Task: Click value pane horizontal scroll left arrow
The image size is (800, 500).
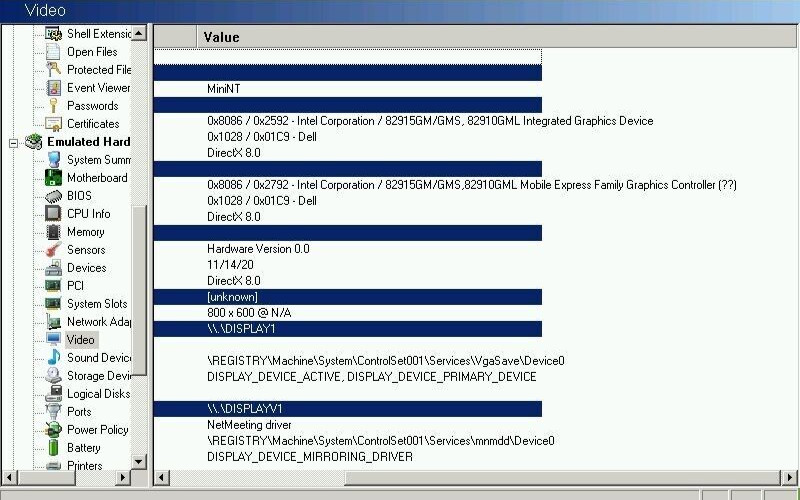Action: [162, 478]
